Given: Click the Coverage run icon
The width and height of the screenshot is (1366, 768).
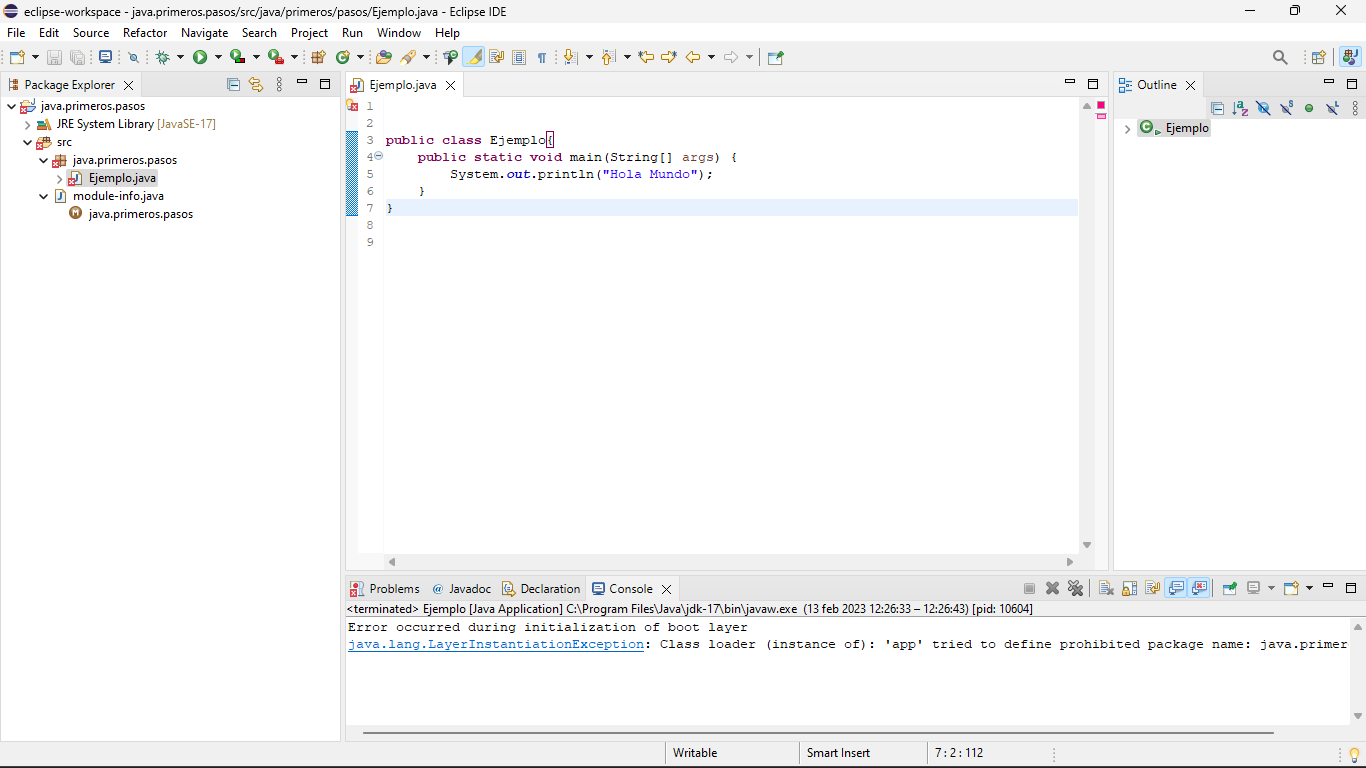Looking at the screenshot, I should tap(237, 58).
